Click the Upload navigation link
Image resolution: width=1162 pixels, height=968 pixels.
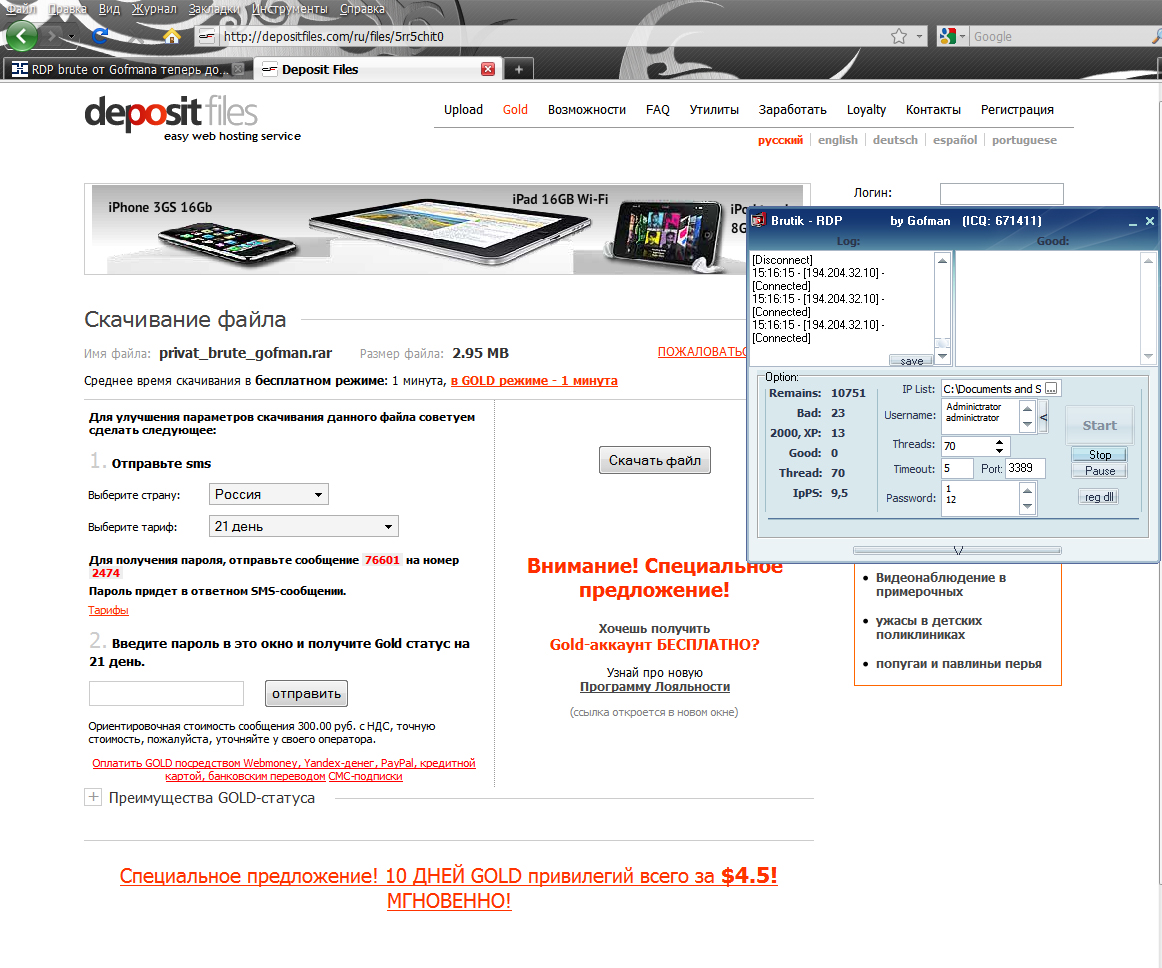[463, 110]
